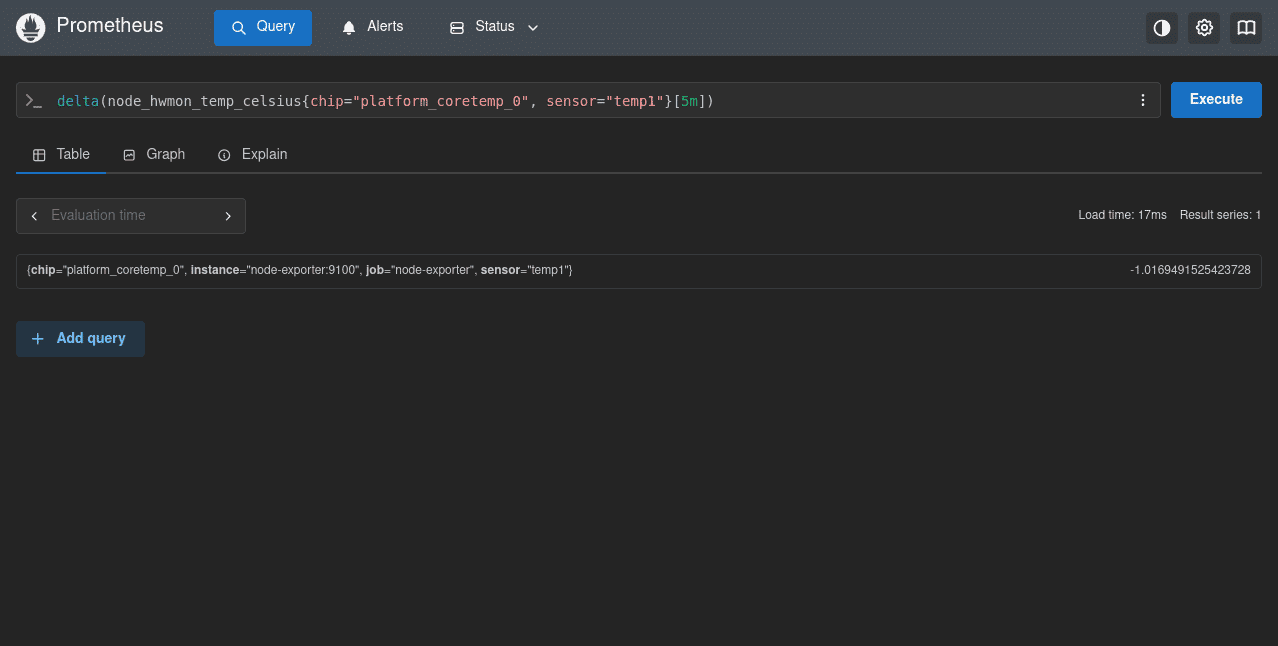1278x646 pixels.
Task: Click the 'Result series: 1' text
Action: click(x=1220, y=215)
